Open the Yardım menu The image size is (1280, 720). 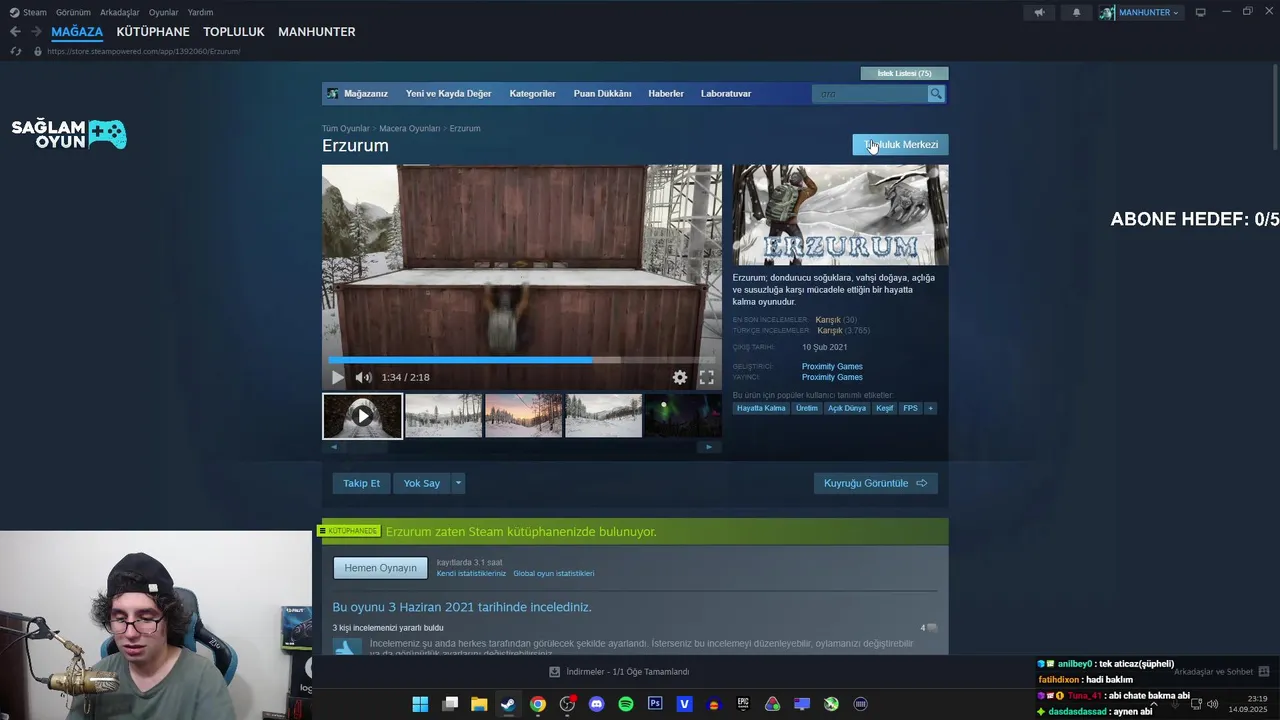pos(200,12)
